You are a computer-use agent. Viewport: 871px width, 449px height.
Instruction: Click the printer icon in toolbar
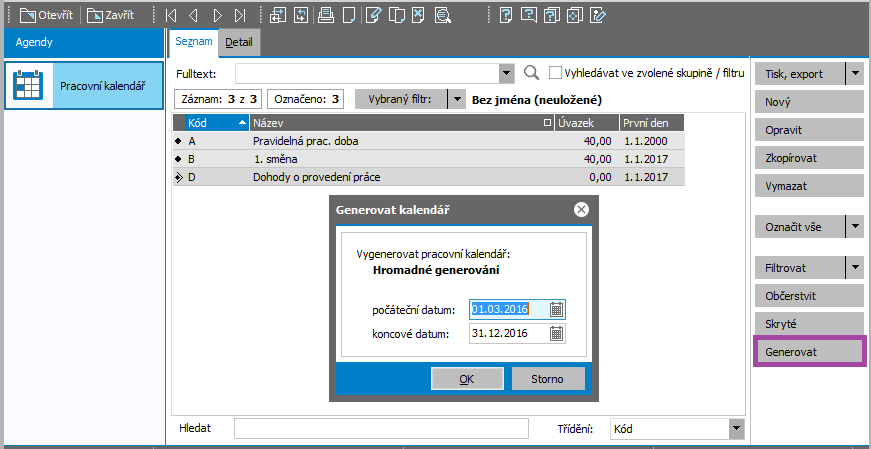(x=325, y=16)
